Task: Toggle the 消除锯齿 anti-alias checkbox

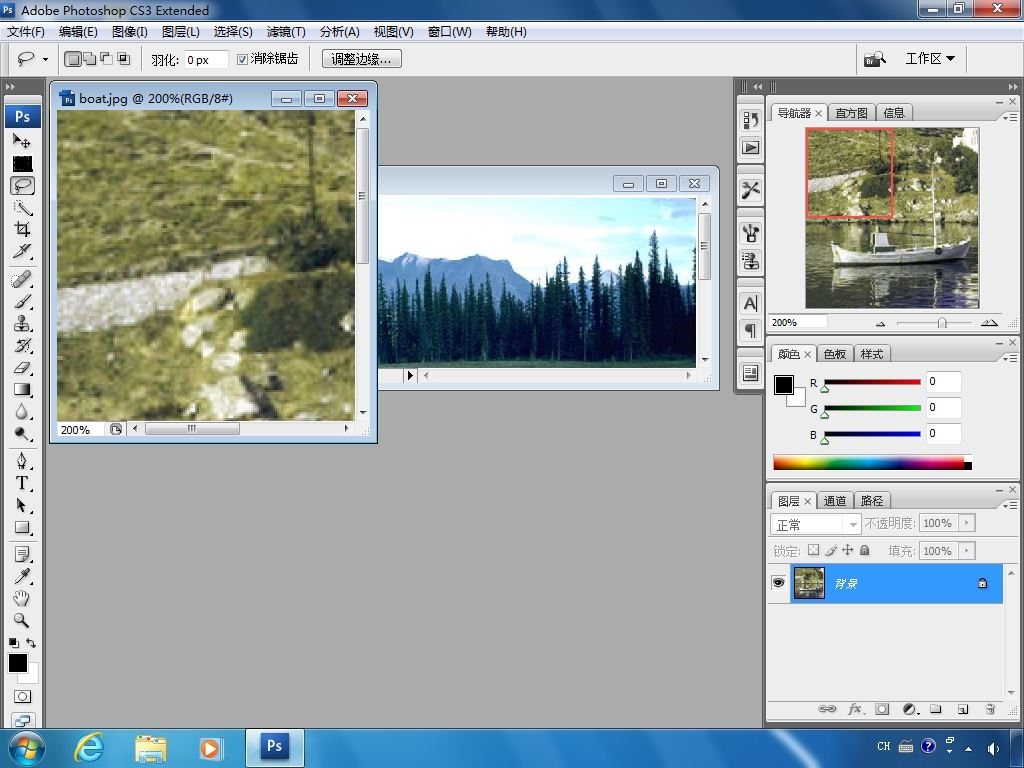Action: pyautogui.click(x=242, y=59)
